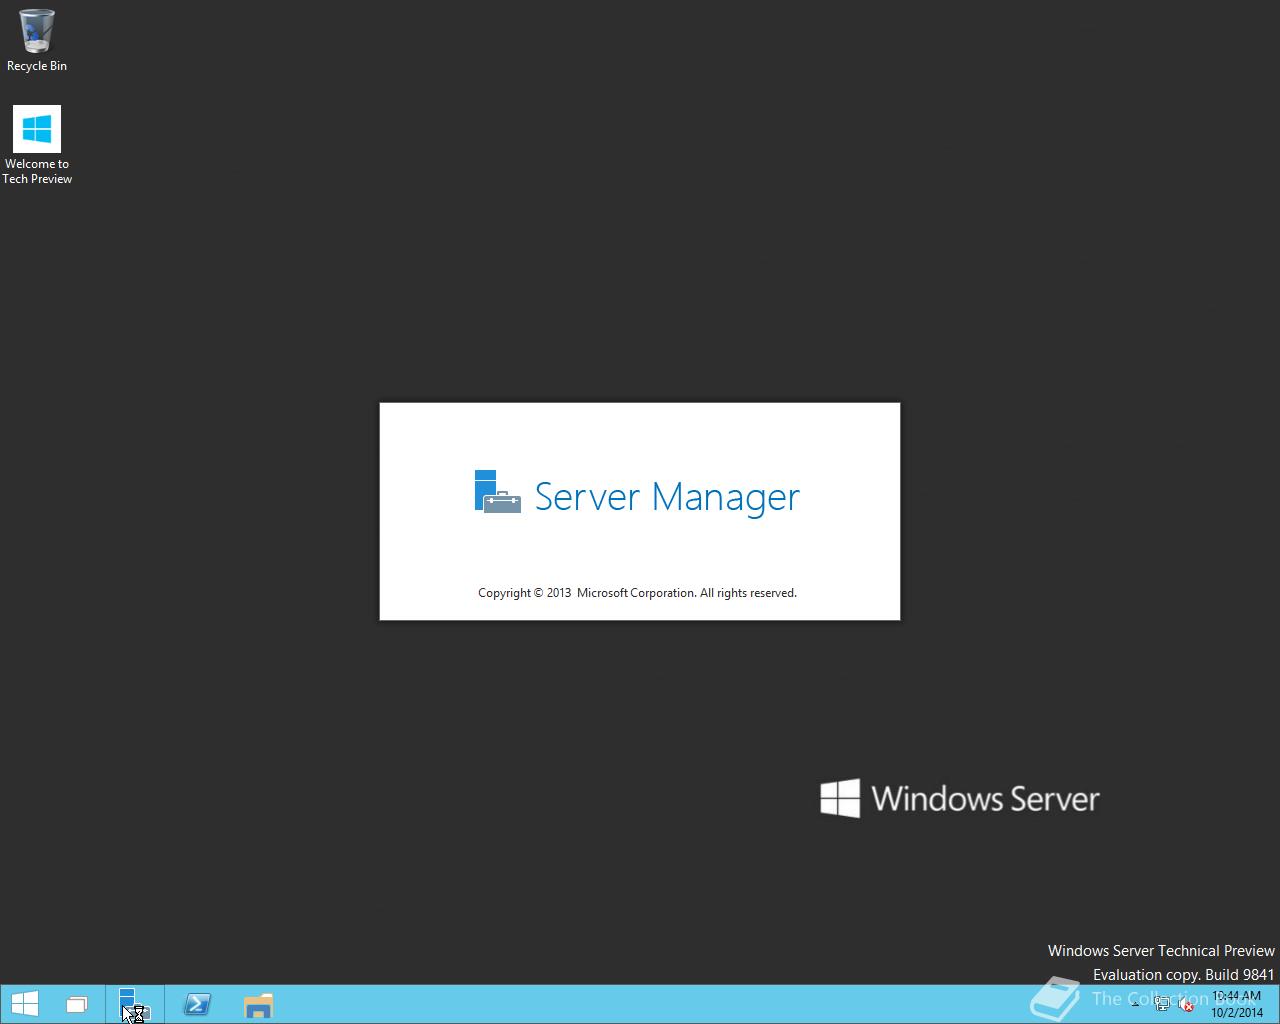This screenshot has height=1024, width=1280.
Task: Click the muted volume tray icon
Action: 1185,1005
